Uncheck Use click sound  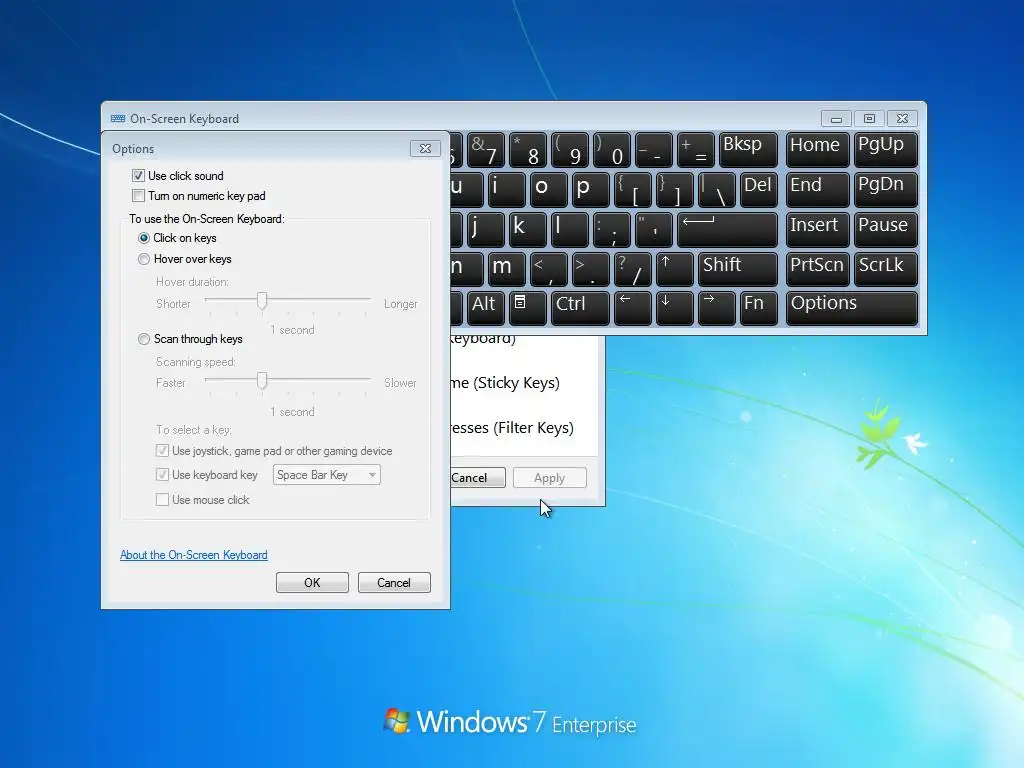138,176
